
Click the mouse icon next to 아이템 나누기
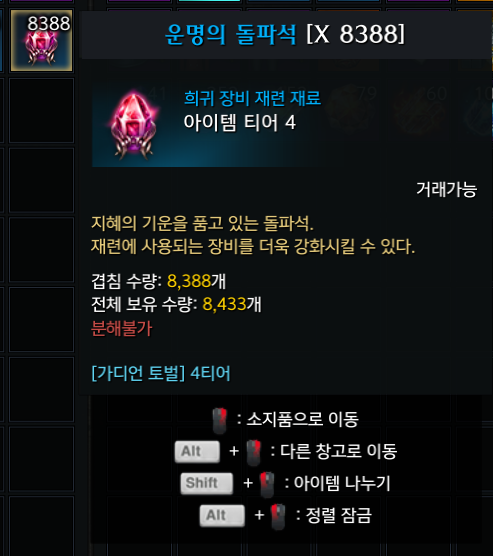(x=267, y=484)
